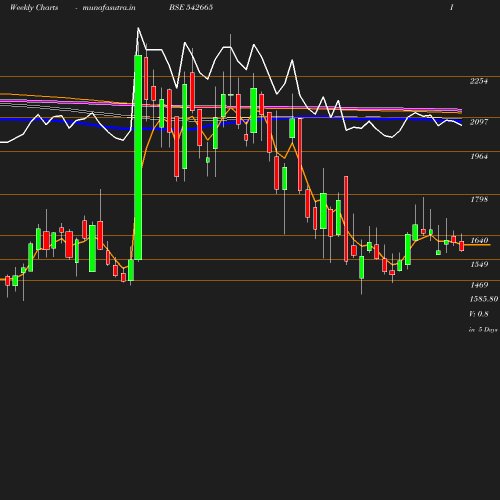Click the 2254 price level label
Viewport: 500px width, 500px height.
(479, 81)
